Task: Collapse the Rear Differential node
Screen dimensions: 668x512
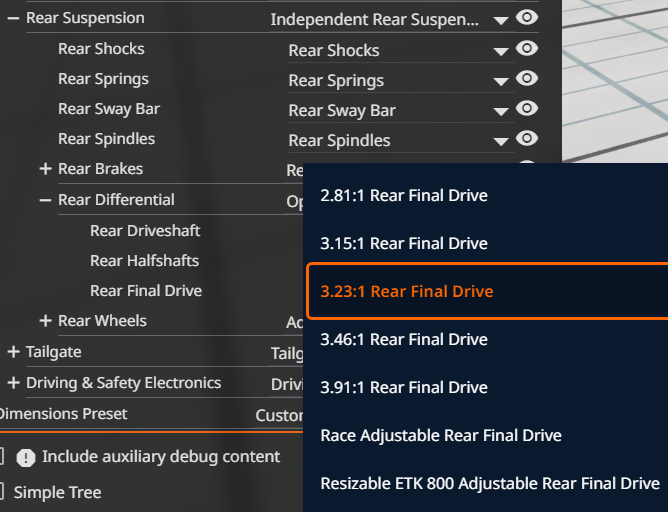Action: pos(45,200)
